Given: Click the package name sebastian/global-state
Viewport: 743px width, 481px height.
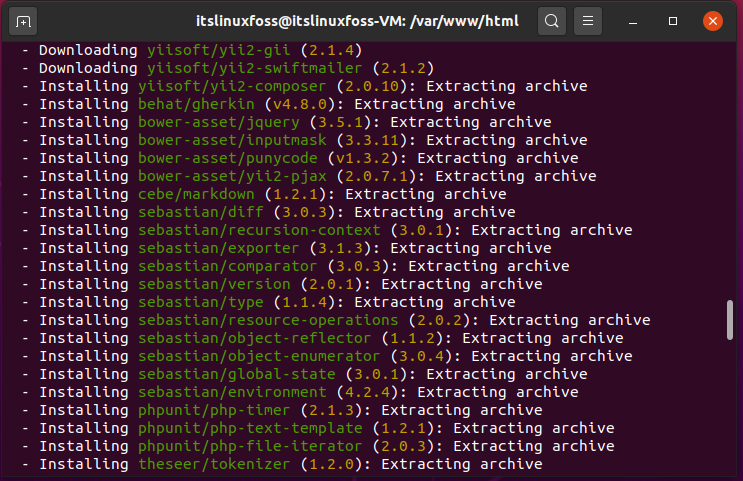Looking at the screenshot, I should (237, 374).
